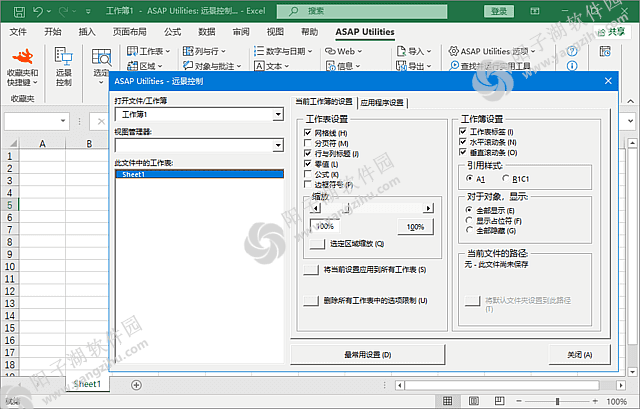The image size is (640, 409).
Task: Switch to Page Break Preview icon
Action: 500,401
